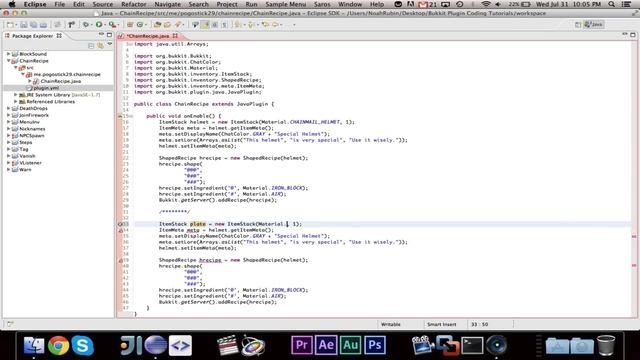640x360 pixels.
Task: Select the Vanish project
Action: coord(27,156)
